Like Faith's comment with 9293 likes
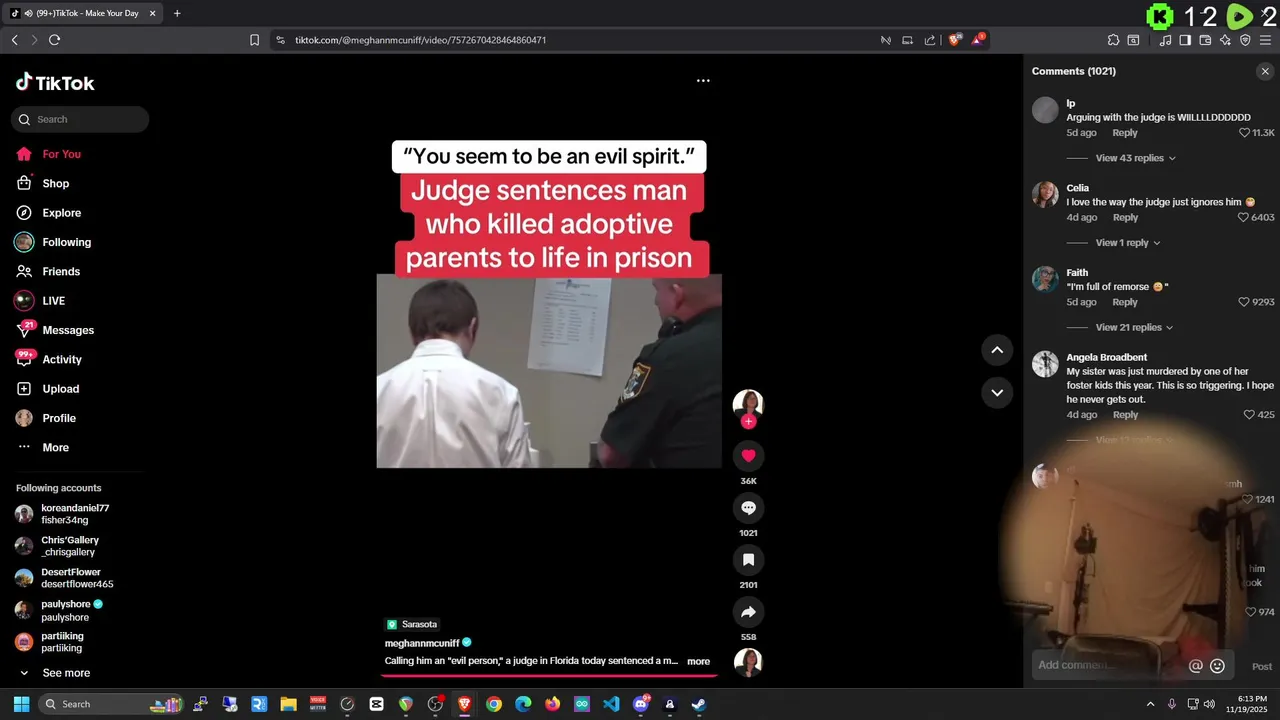The width and height of the screenshot is (1280, 720). point(1245,302)
